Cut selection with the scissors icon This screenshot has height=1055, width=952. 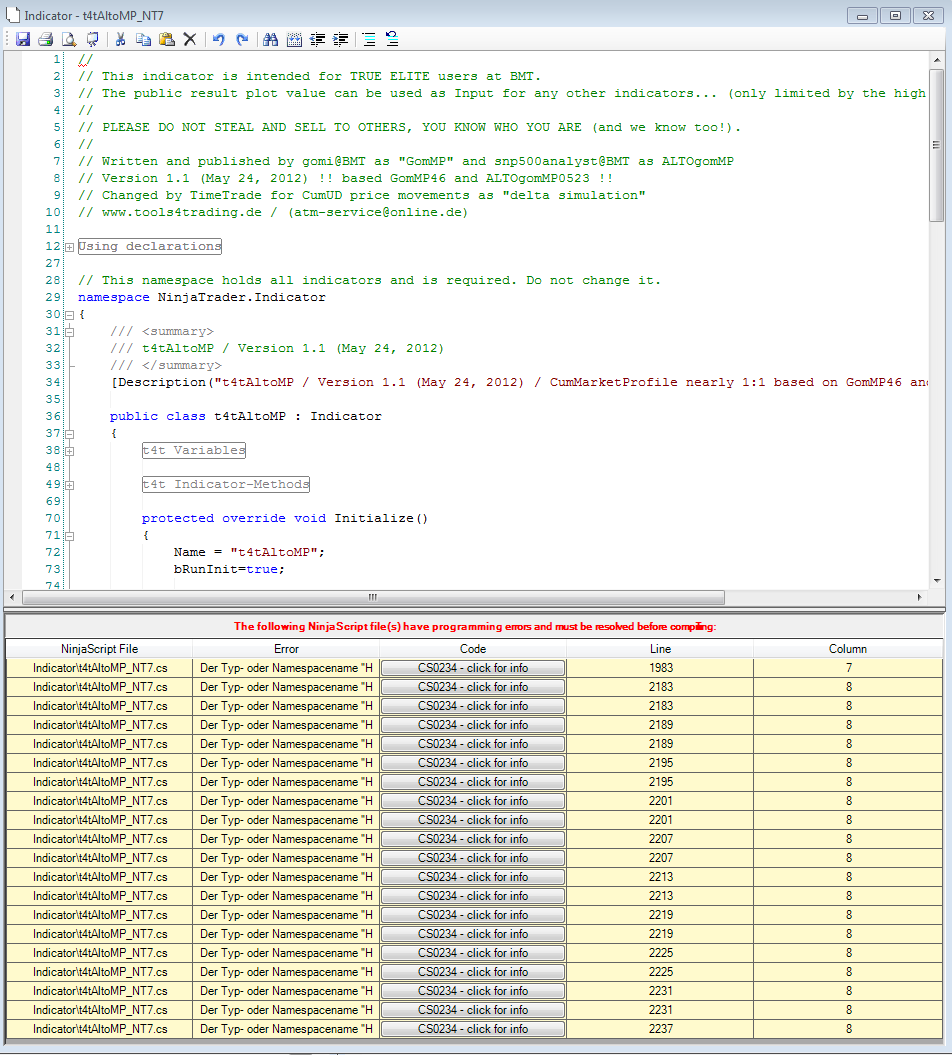click(120, 39)
